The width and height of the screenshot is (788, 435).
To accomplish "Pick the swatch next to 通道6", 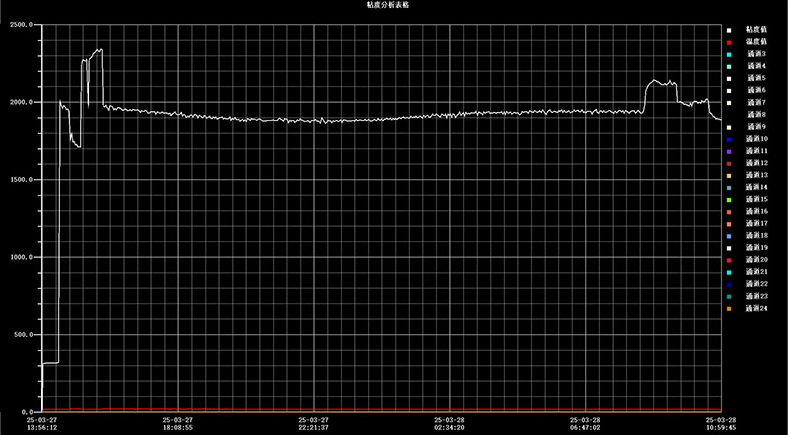I will pyautogui.click(x=729, y=91).
